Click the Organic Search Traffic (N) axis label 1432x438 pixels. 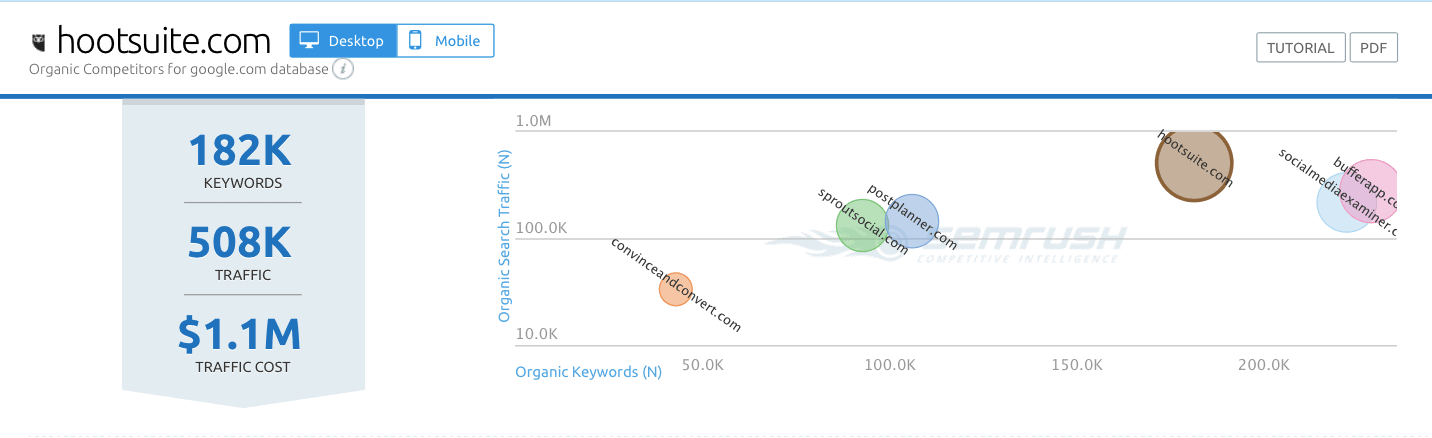(505, 235)
